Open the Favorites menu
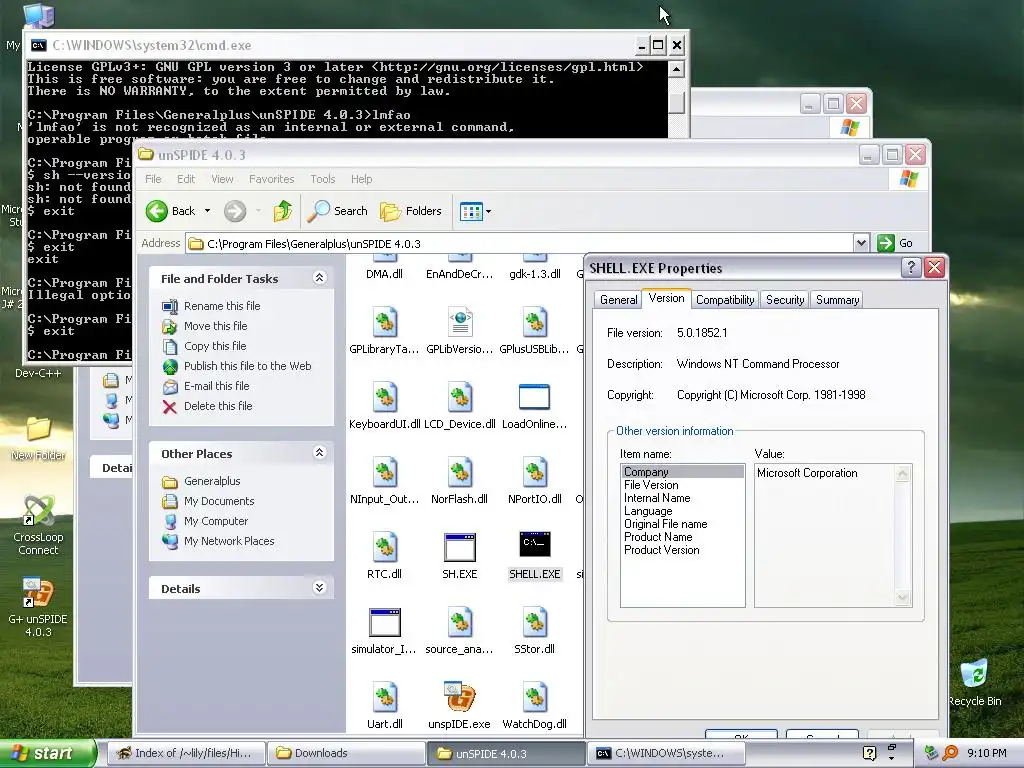 [271, 179]
